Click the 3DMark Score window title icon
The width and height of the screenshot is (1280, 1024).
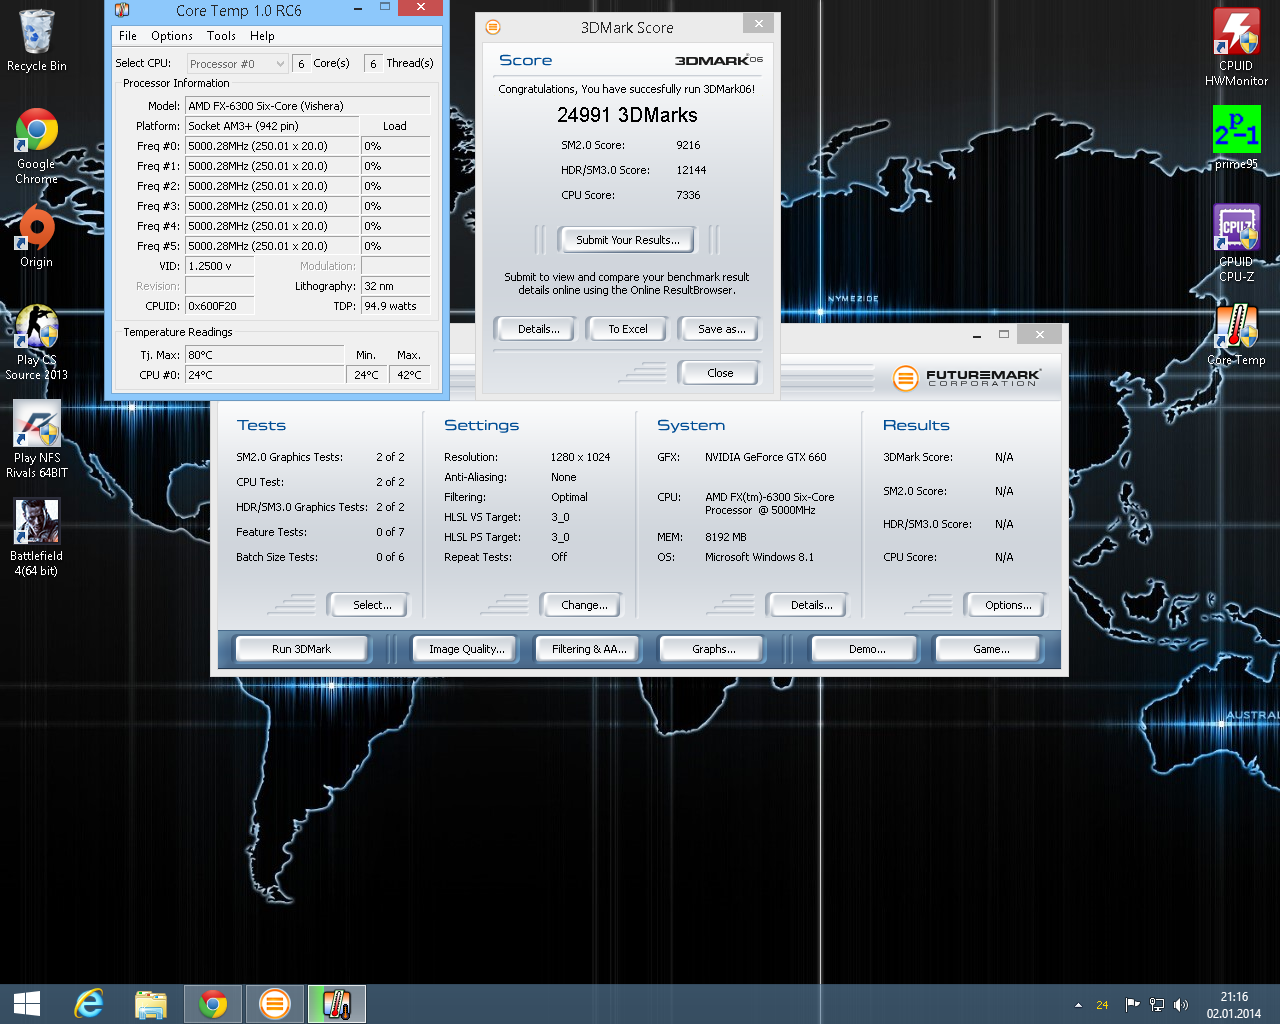(x=493, y=27)
